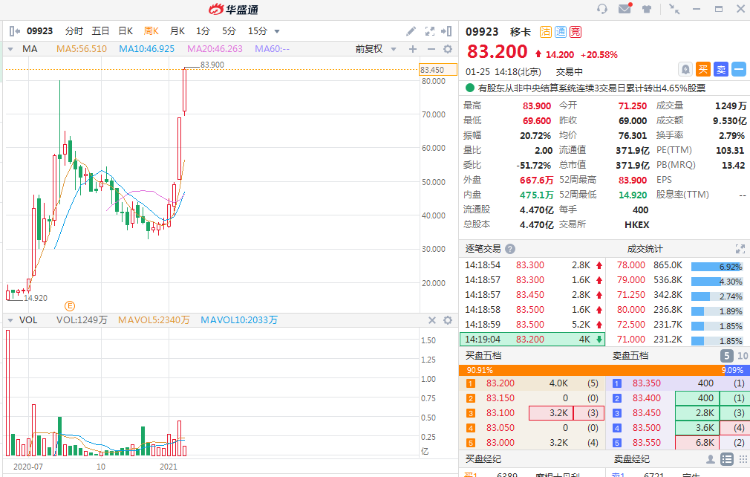Image resolution: width=750 pixels, height=477 pixels.
Task: Select bid level 1 price 83.200
Action: [500, 383]
